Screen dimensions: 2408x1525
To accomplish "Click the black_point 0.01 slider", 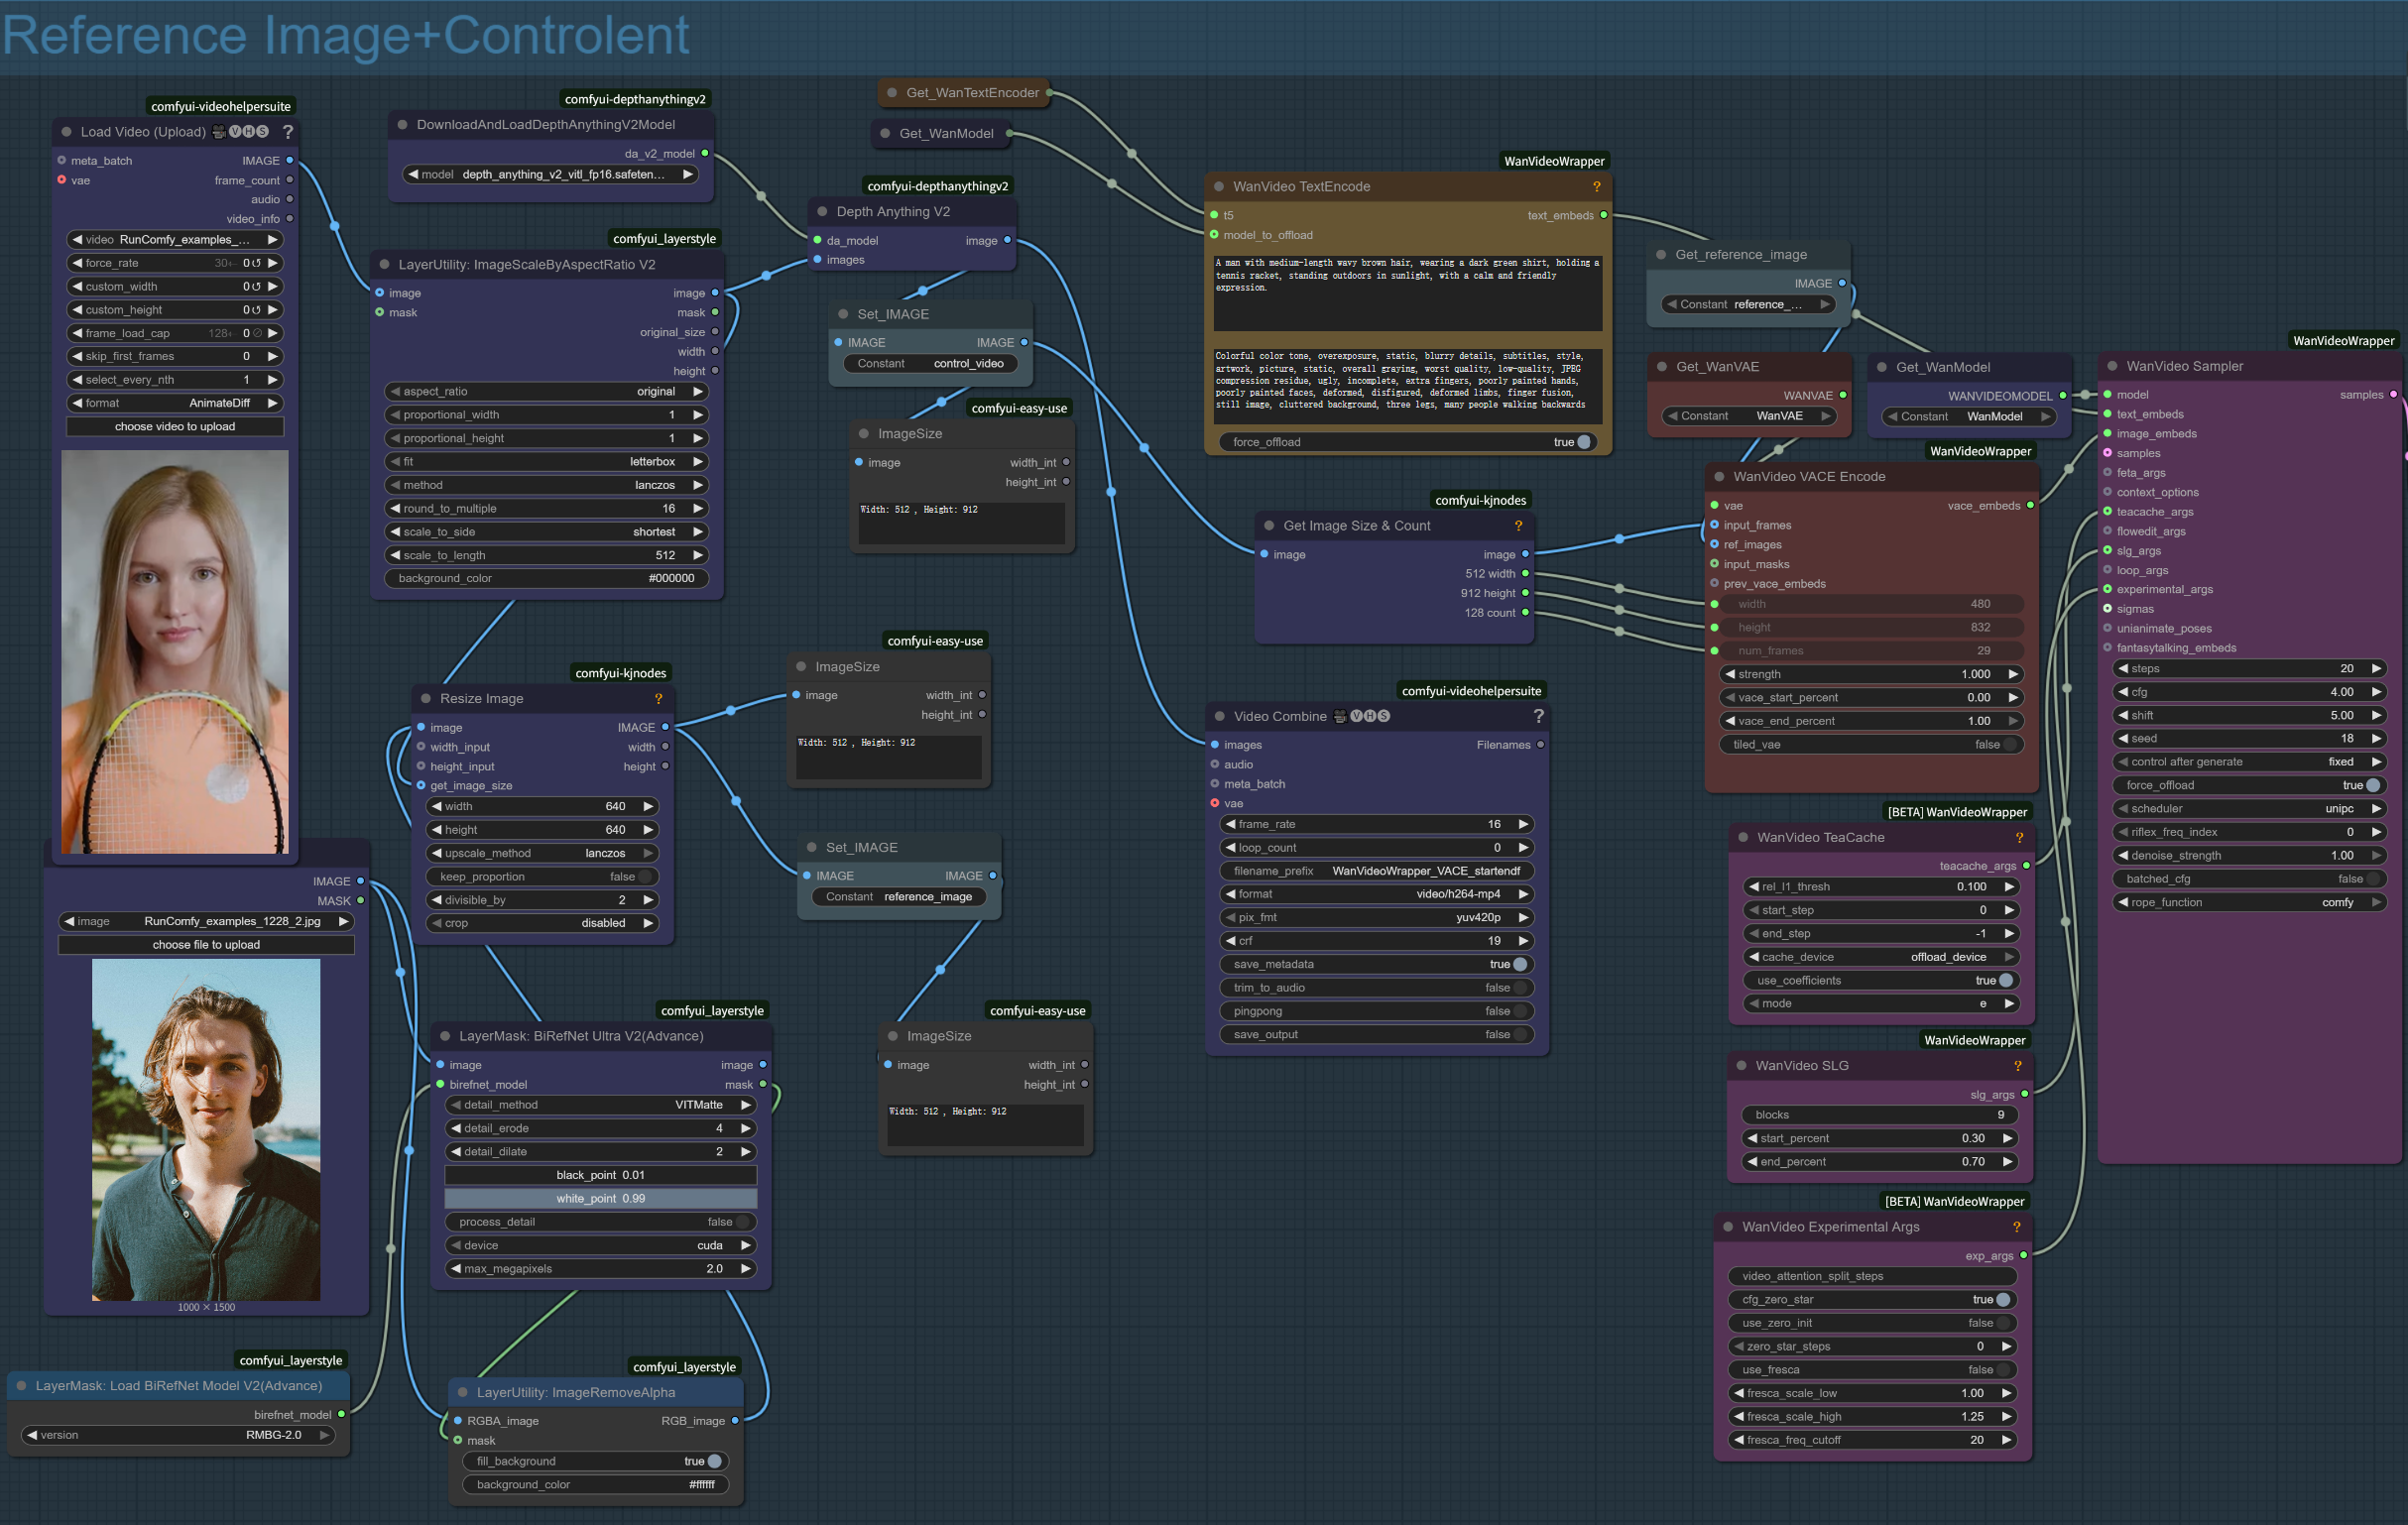I will tap(600, 1175).
